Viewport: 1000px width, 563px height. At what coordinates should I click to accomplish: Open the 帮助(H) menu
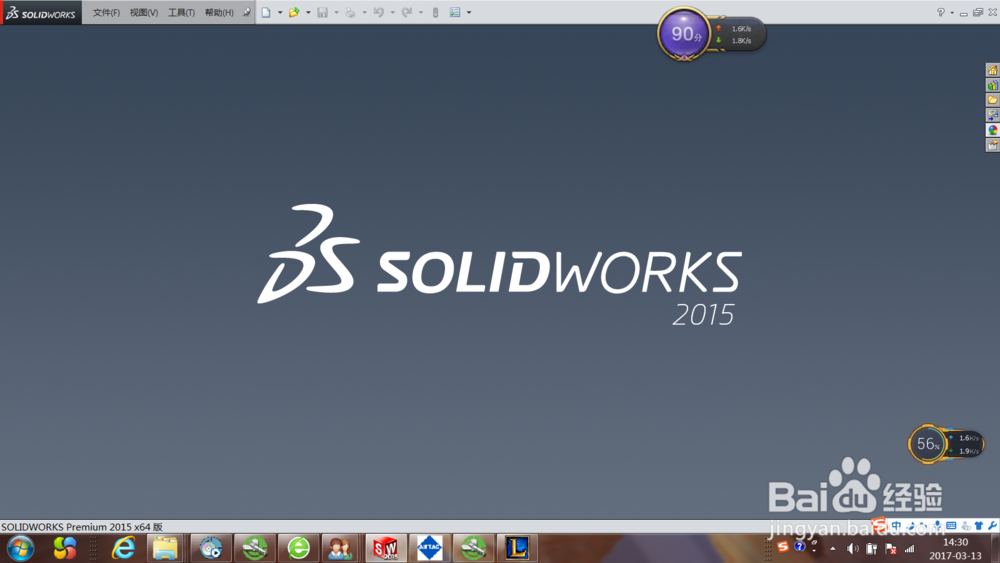(219, 13)
